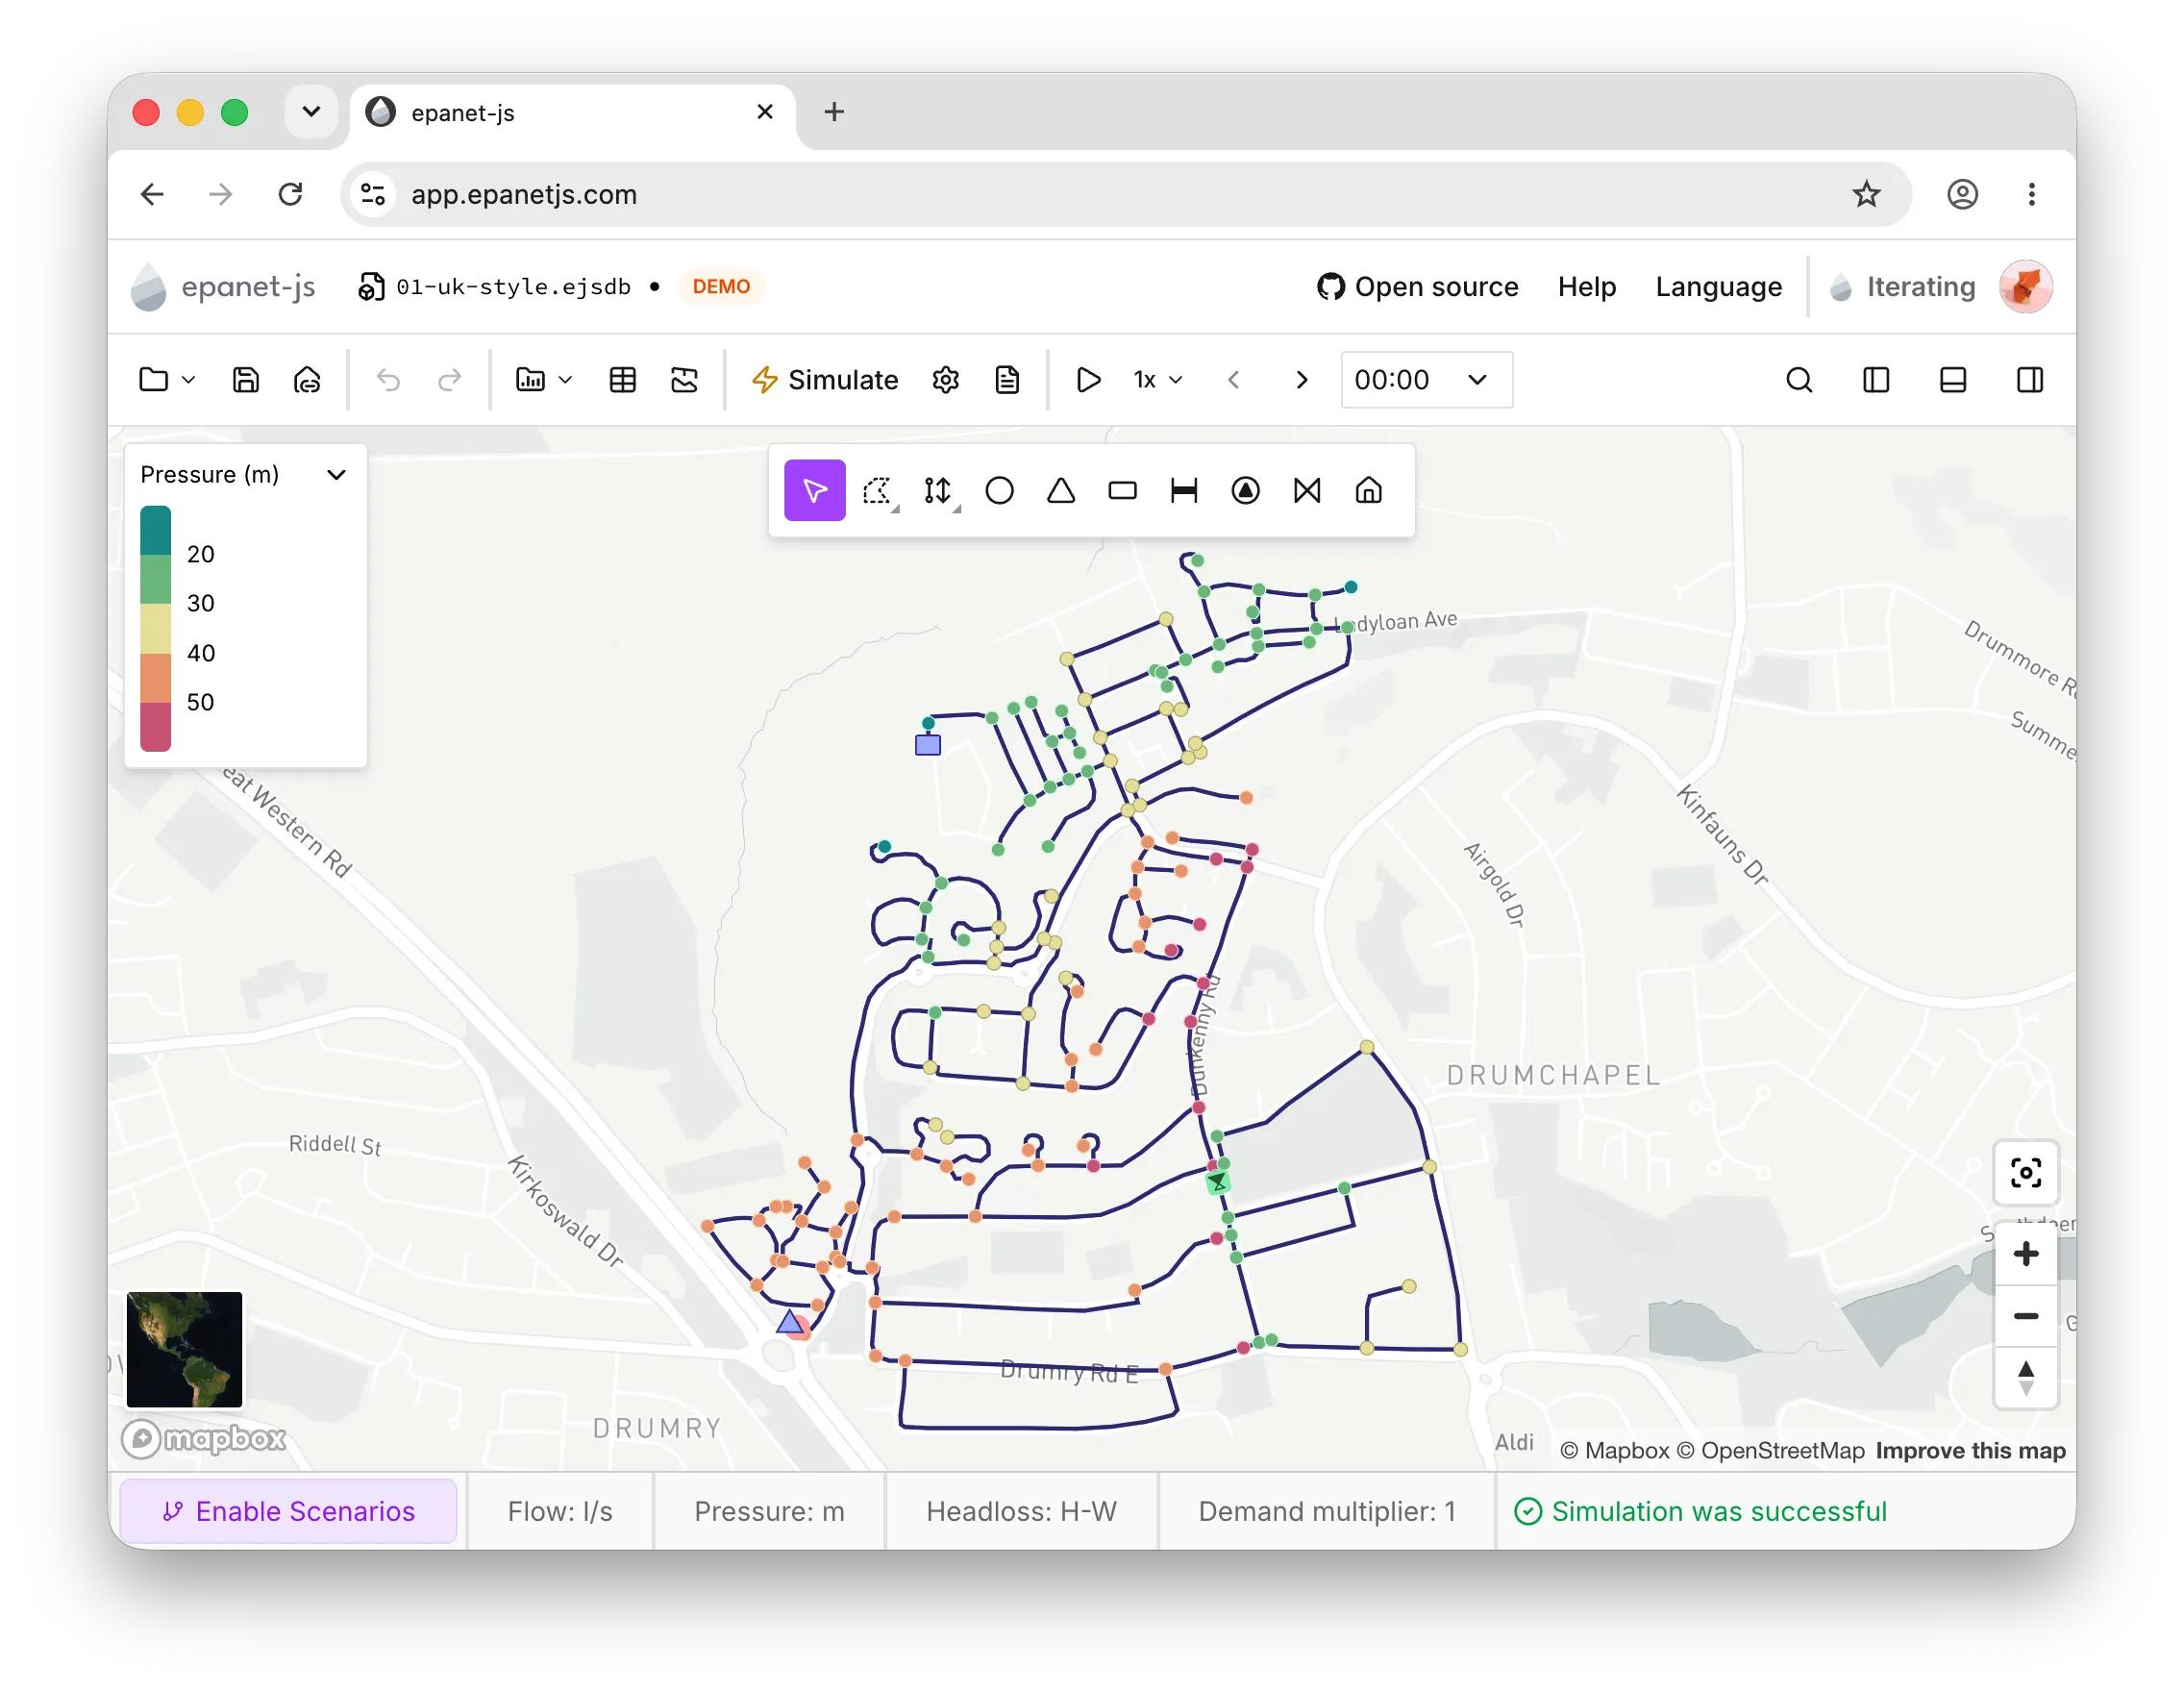This screenshot has width=2184, height=1692.
Task: Click the crimson legend color swatch
Action: tap(155, 727)
